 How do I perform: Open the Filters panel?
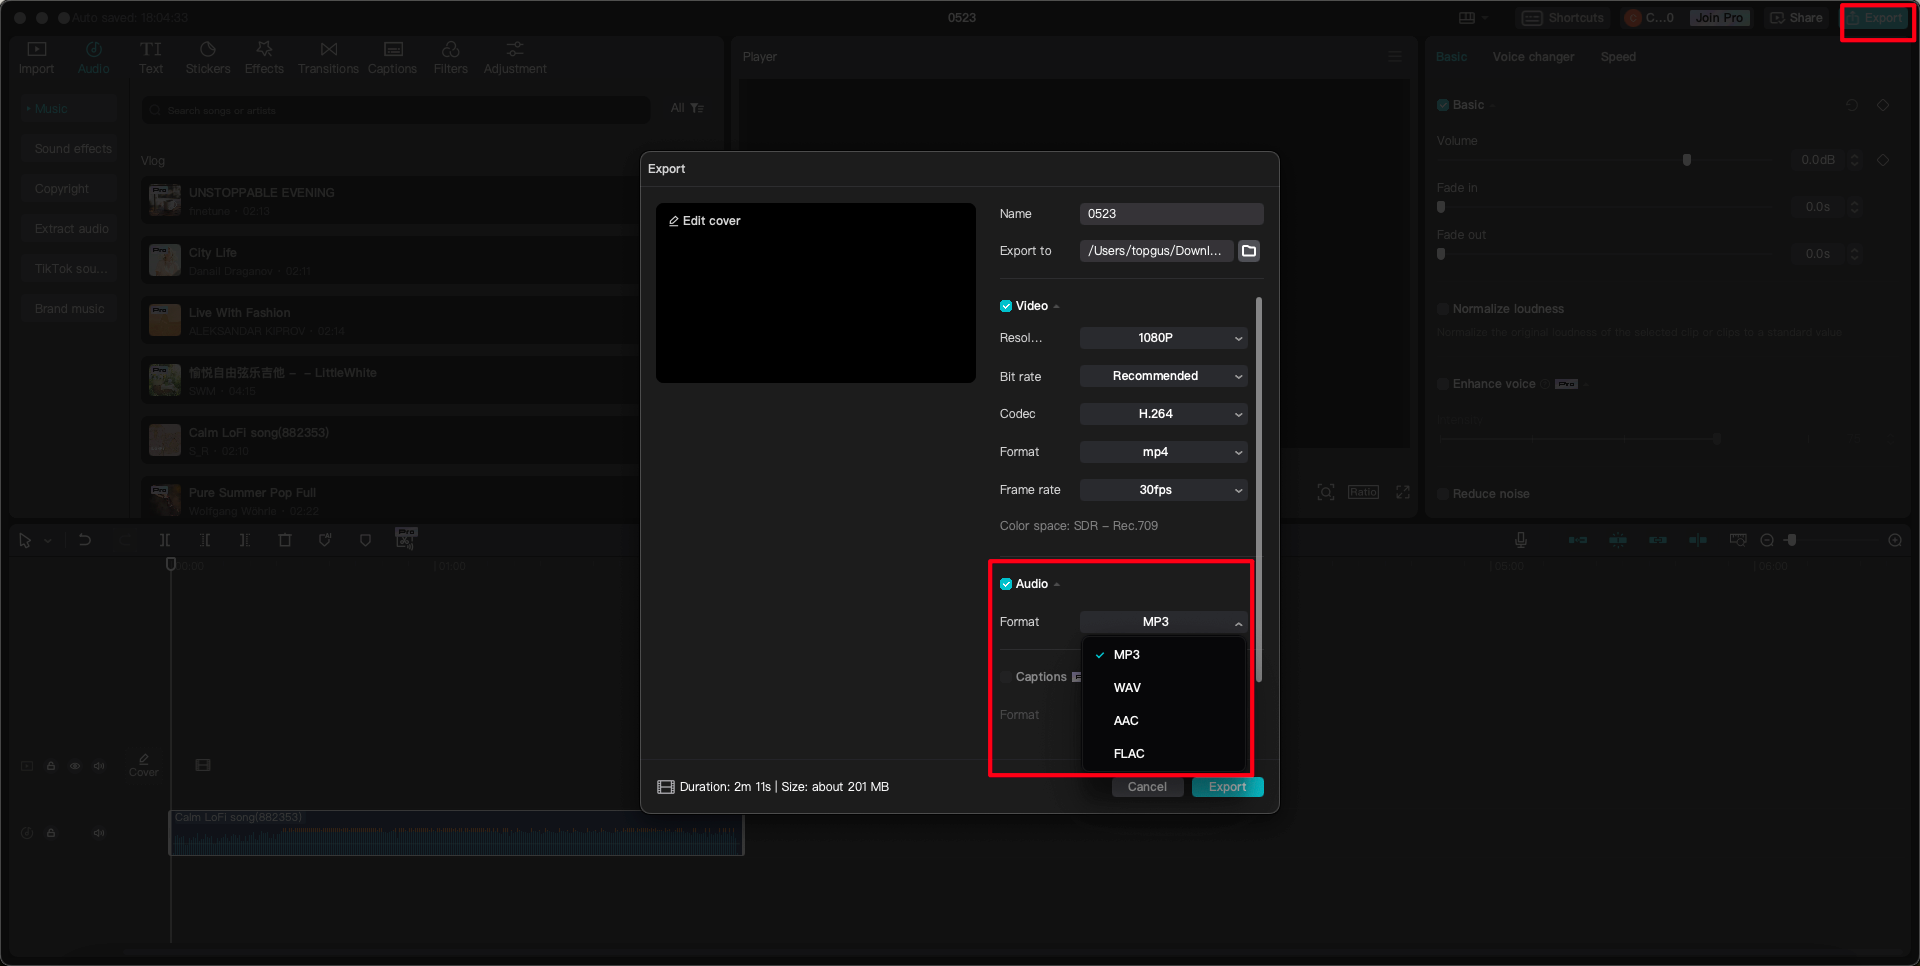(x=450, y=56)
